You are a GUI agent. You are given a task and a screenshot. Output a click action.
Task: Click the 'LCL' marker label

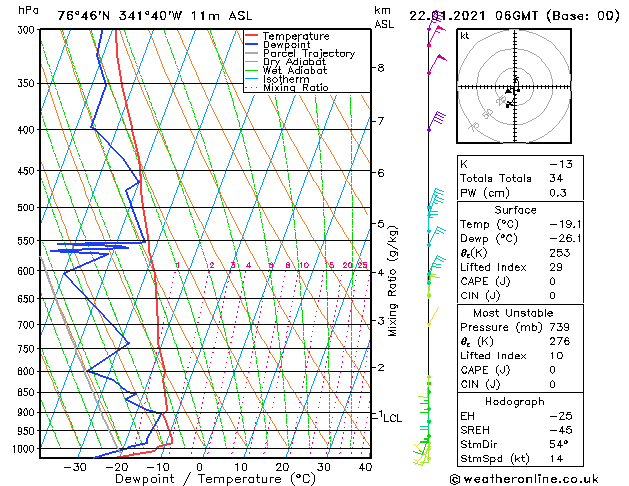pos(392,418)
